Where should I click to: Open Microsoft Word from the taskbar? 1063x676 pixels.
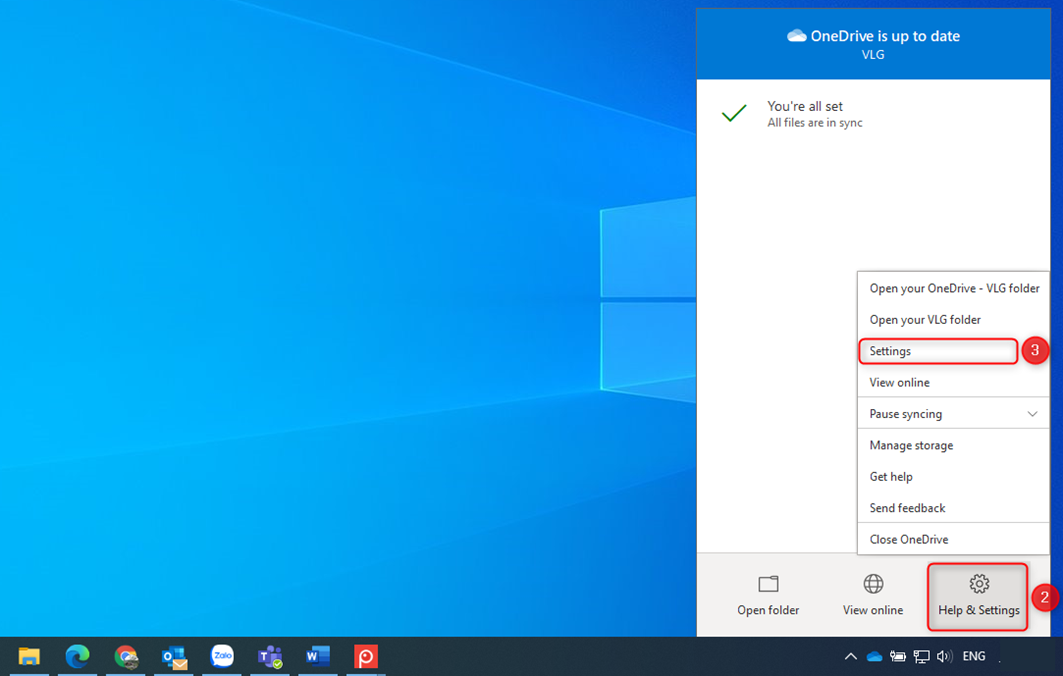[x=317, y=656]
